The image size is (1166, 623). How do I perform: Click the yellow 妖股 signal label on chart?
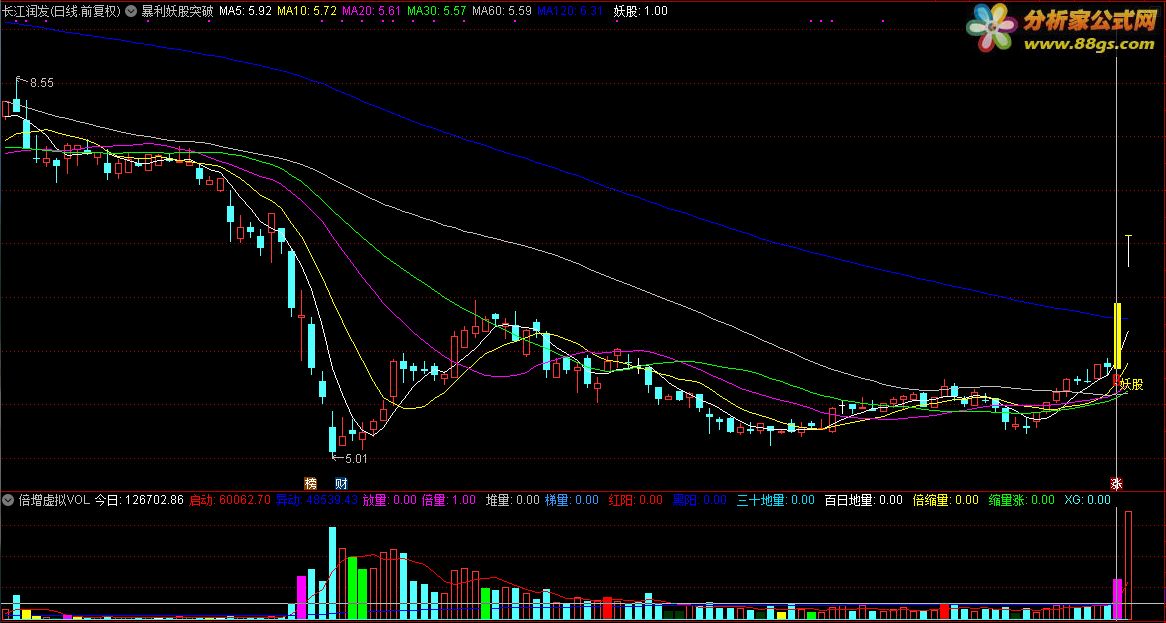1132,384
